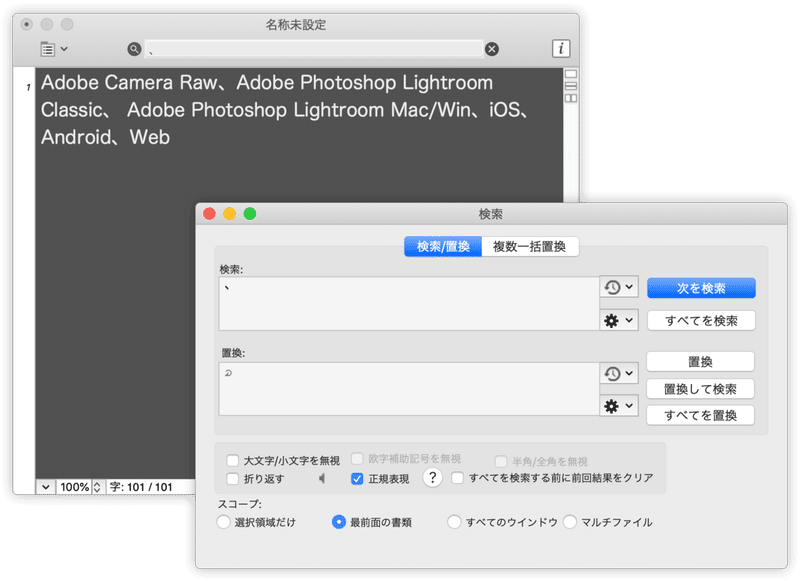Minimize the 検索 window with the yellow button

click(230, 214)
